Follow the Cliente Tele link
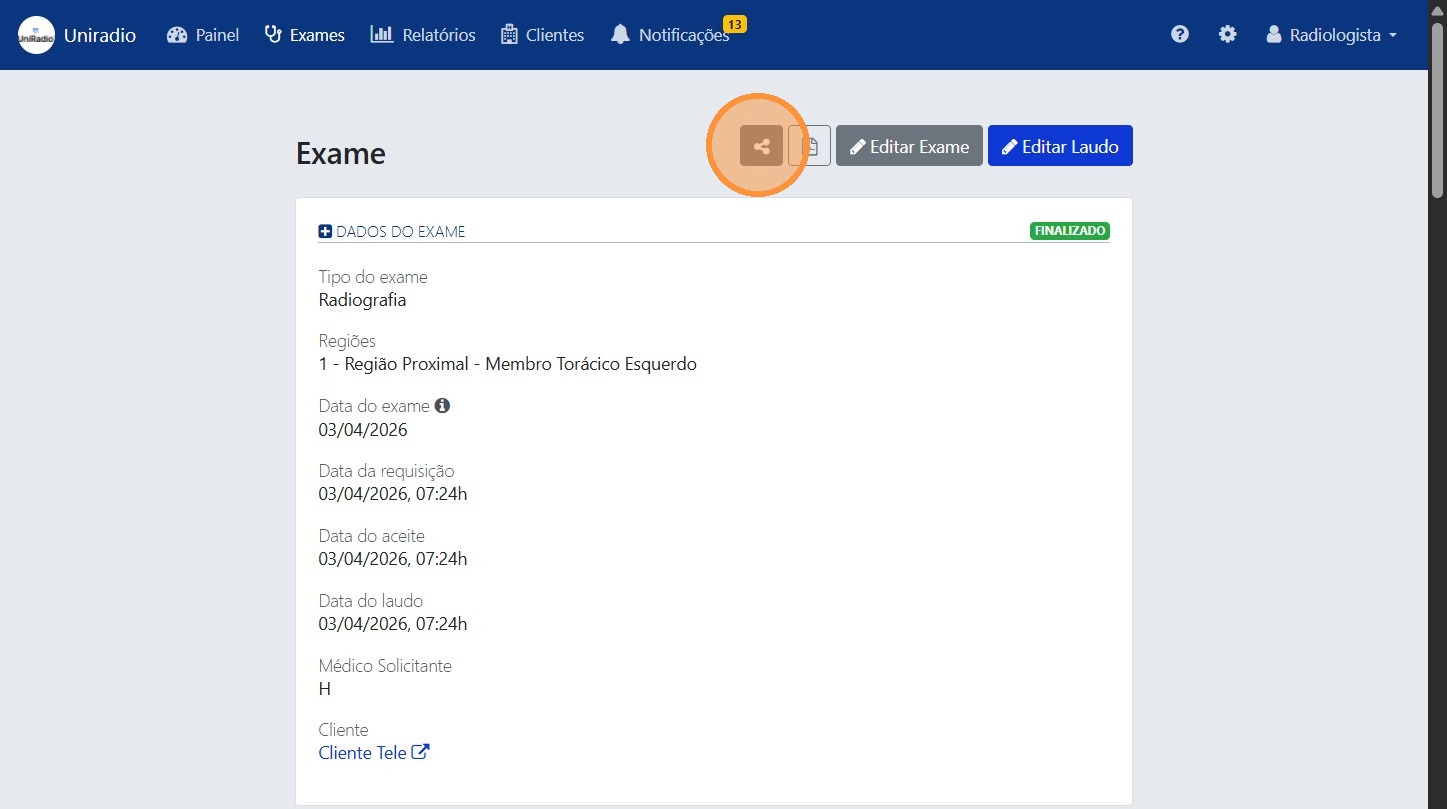This screenshot has height=809, width=1447. click(362, 753)
